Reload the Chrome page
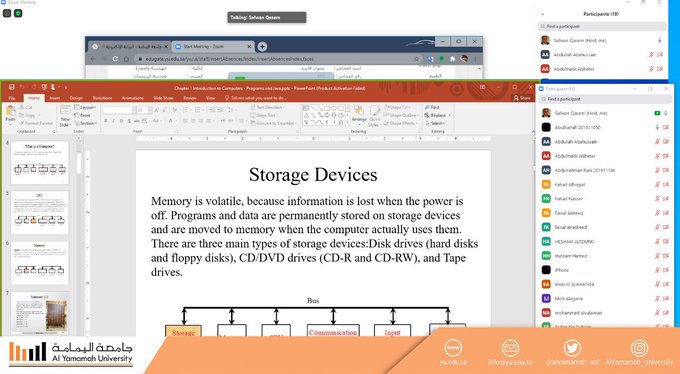The width and height of the screenshot is (680, 374). pyautogui.click(x=115, y=59)
